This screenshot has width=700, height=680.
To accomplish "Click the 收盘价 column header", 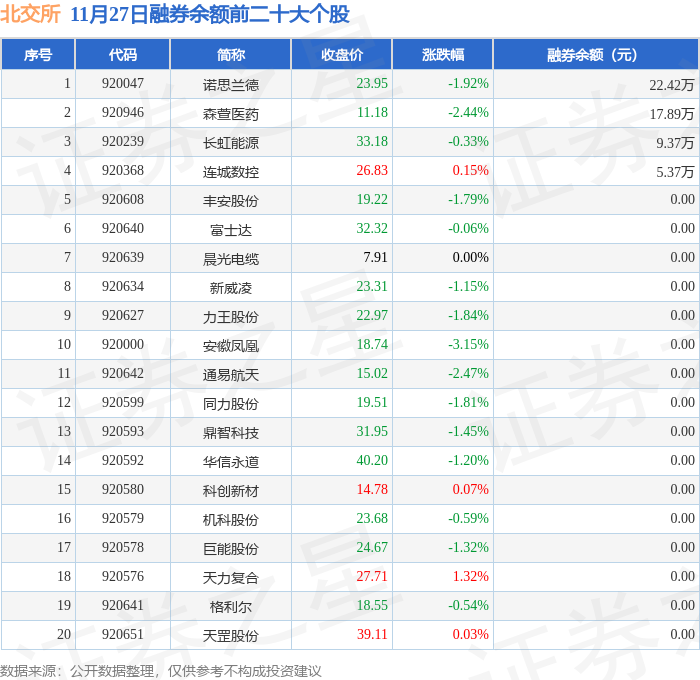I will (342, 54).
